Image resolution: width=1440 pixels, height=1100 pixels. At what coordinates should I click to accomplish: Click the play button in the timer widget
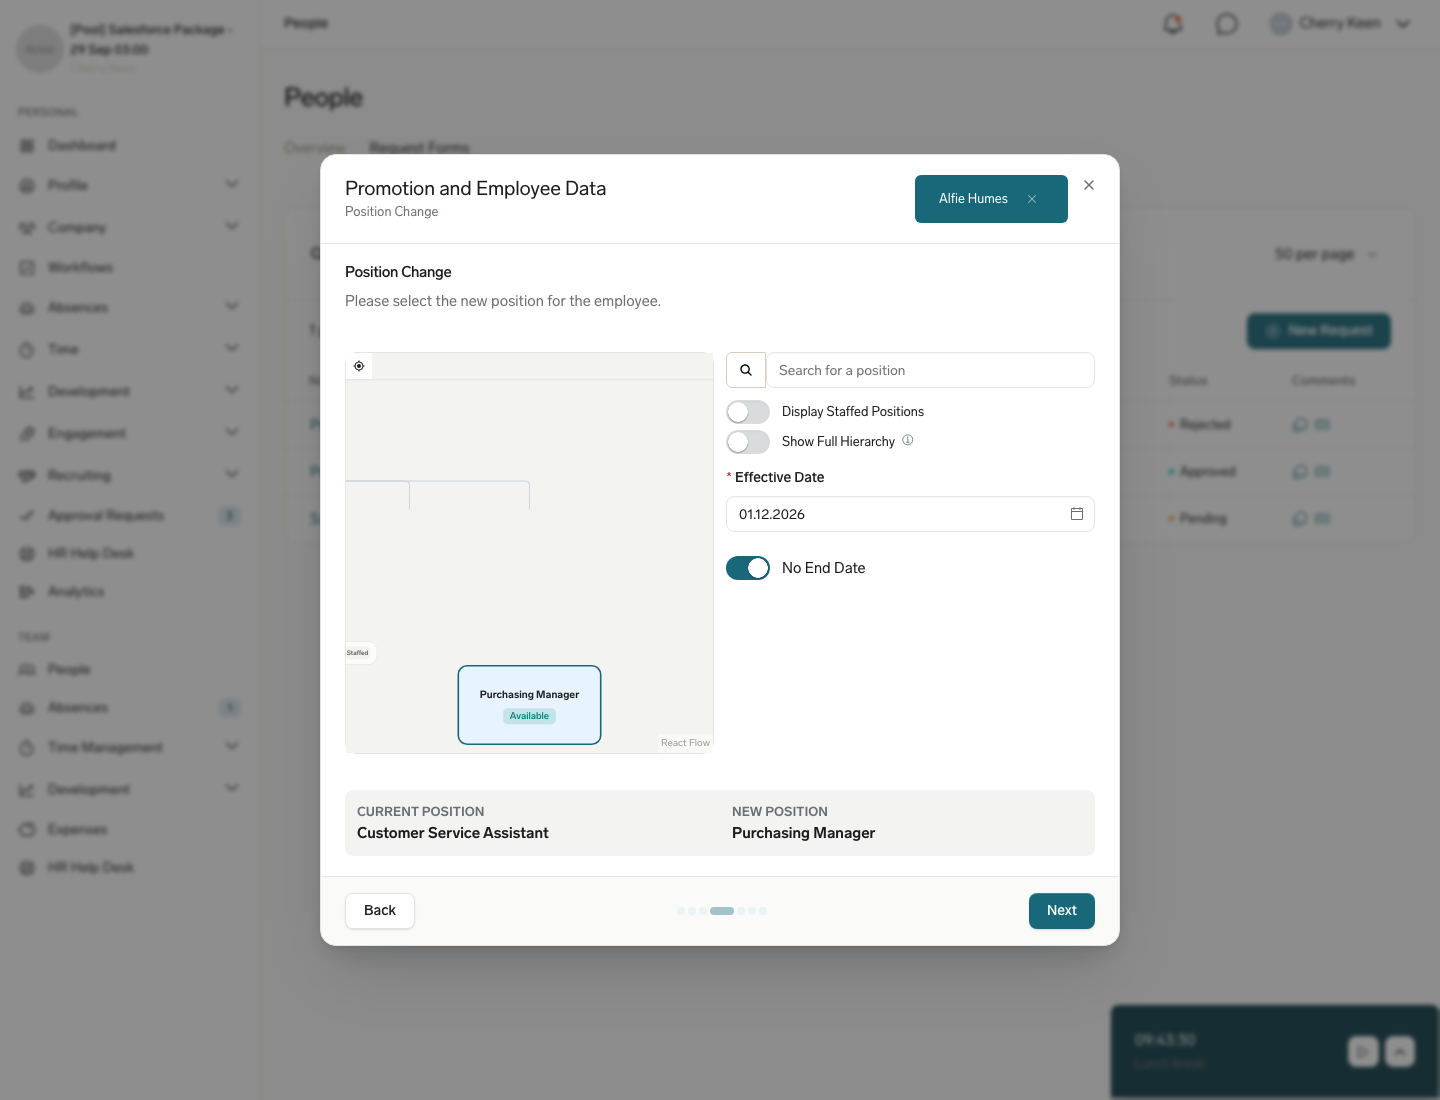coord(1363,1051)
